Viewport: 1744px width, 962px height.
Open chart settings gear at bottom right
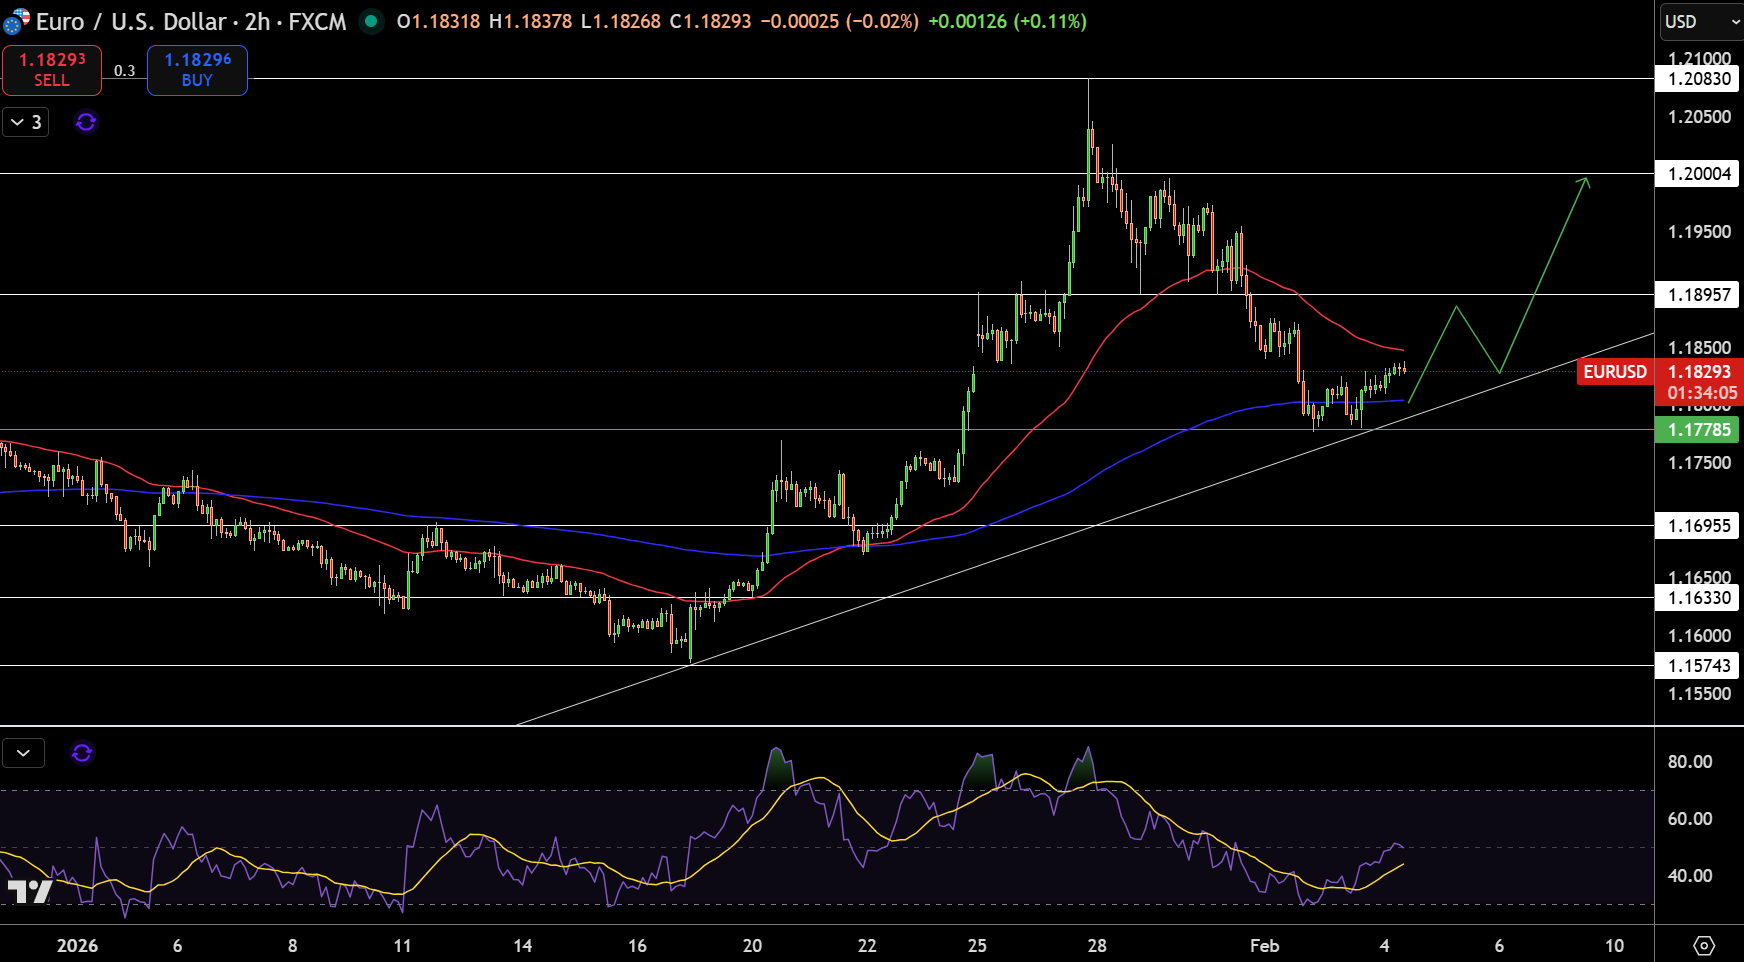pyautogui.click(x=1704, y=945)
